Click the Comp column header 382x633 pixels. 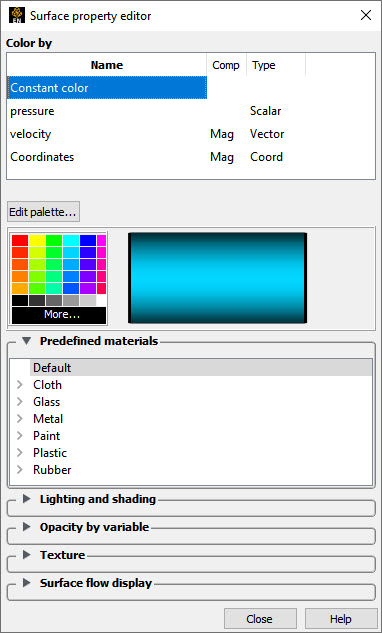click(226, 65)
